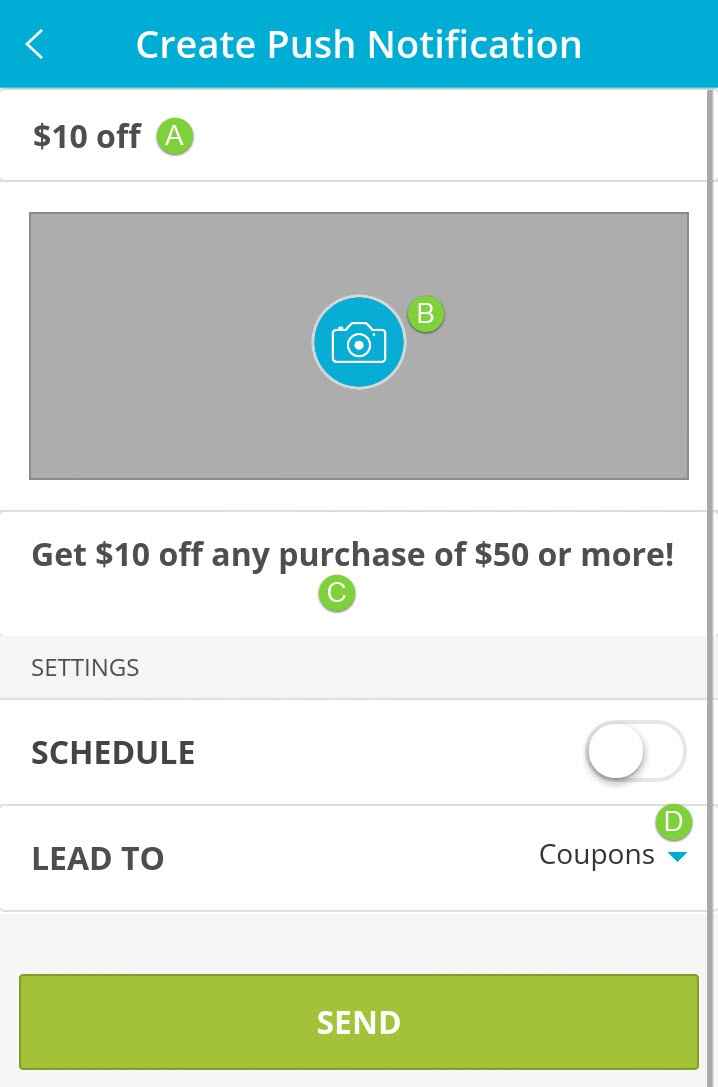Tap the blue camera icon
This screenshot has width=718, height=1087.
coord(358,342)
